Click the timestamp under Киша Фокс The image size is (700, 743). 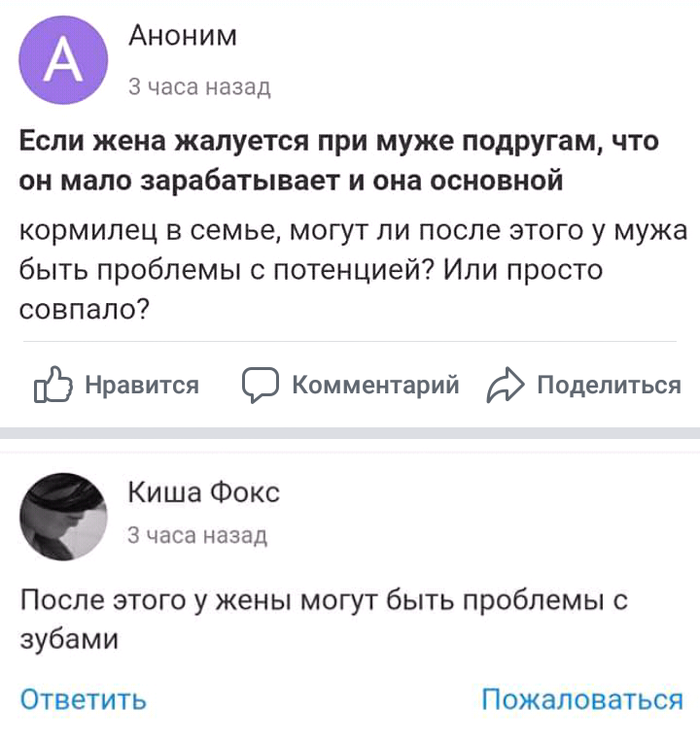tap(197, 536)
